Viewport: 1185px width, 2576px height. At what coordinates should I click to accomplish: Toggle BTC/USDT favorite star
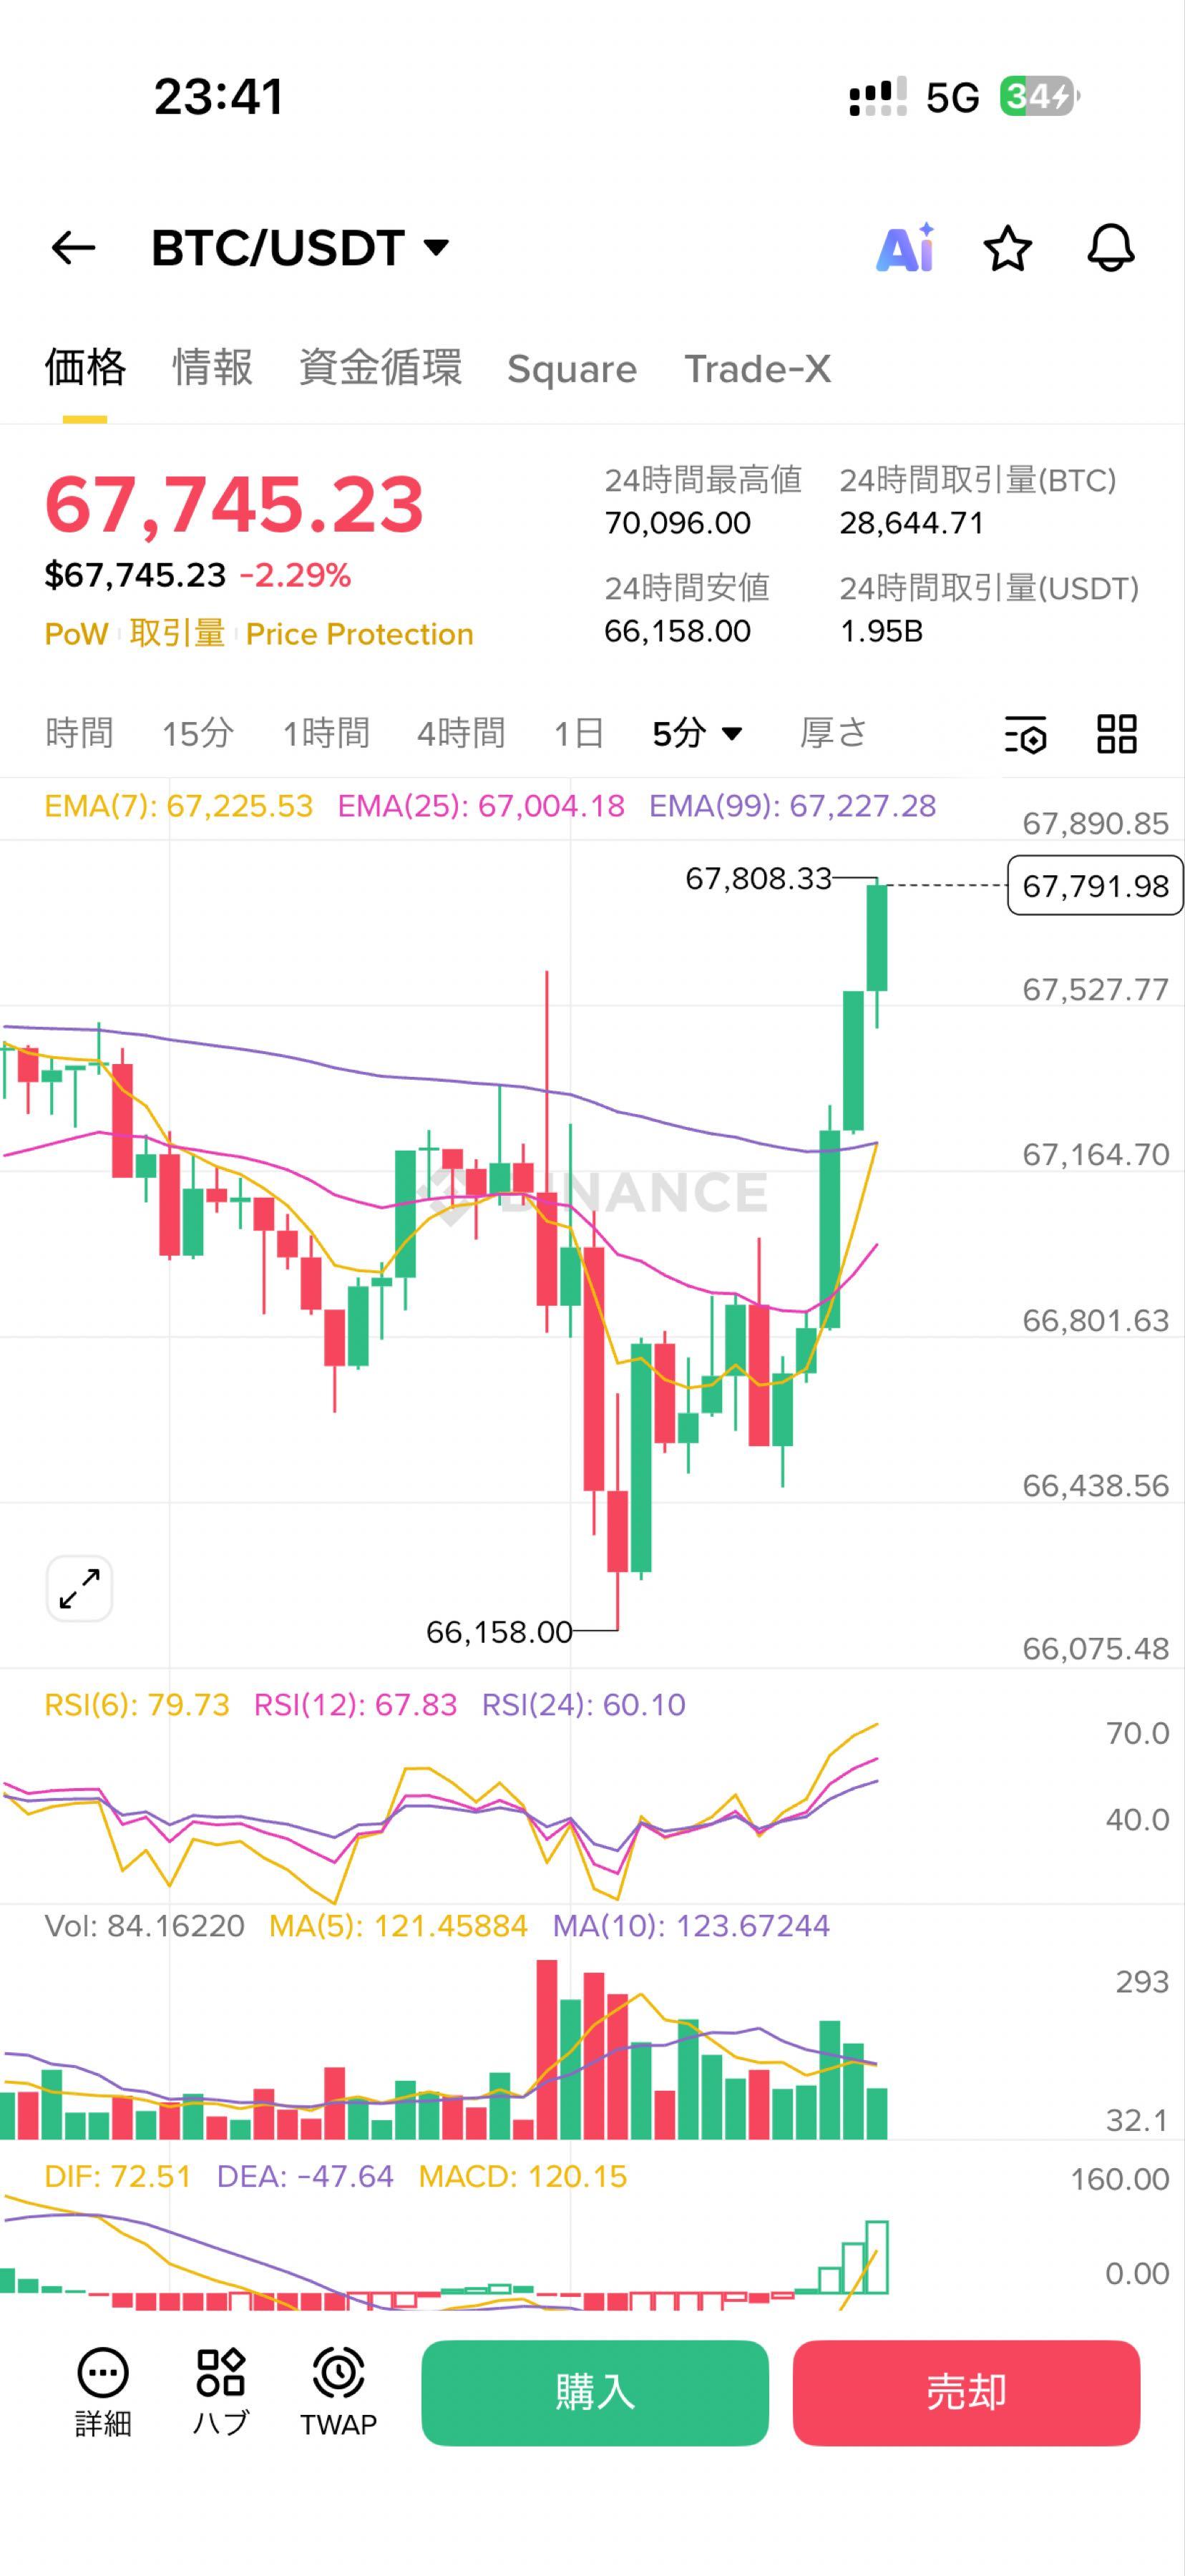[1007, 248]
